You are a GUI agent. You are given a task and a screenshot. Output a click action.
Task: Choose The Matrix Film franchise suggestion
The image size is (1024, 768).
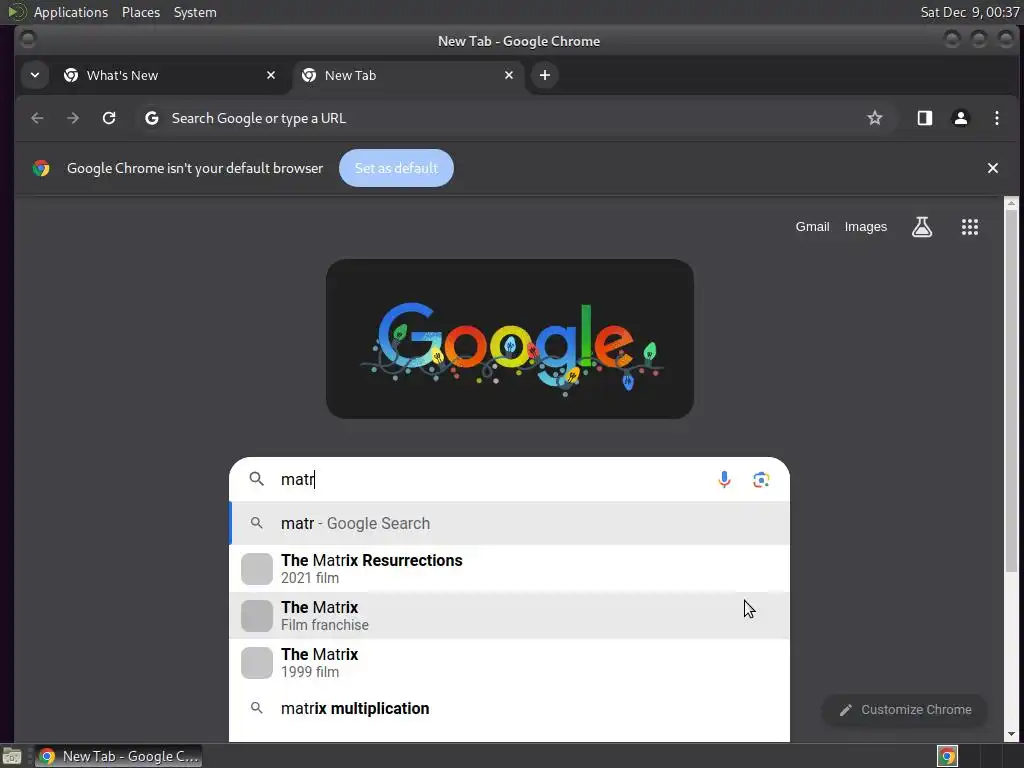509,616
